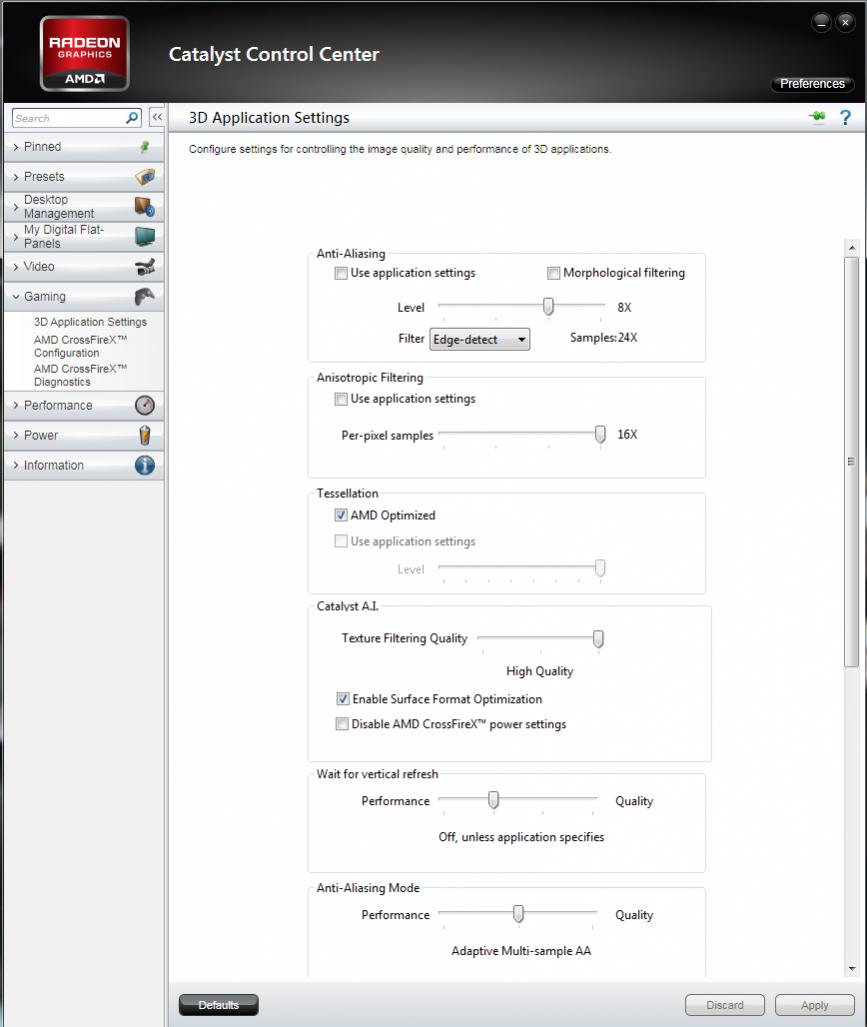Click Texture Filtering Quality slider handle
Image resolution: width=867 pixels, height=1027 pixels.
[x=598, y=639]
